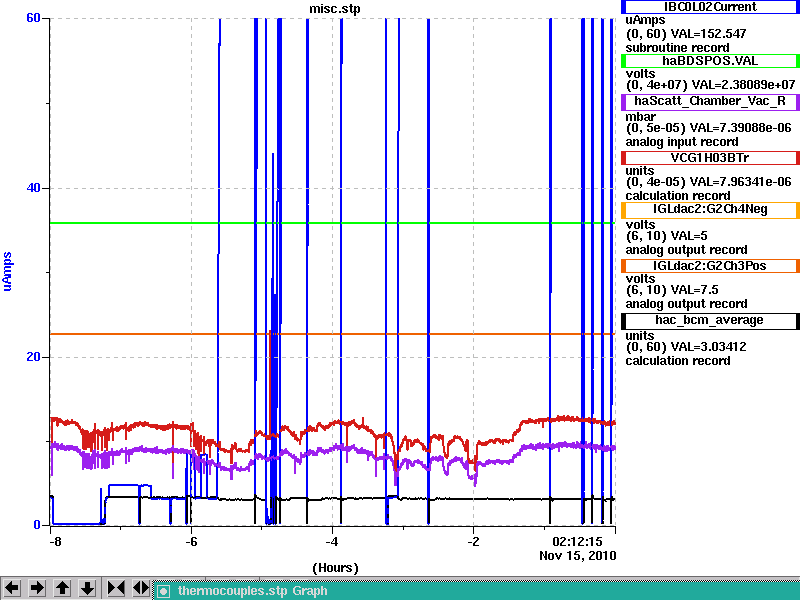Click the outward-pointing triangles zoom-out icon

tap(141, 588)
